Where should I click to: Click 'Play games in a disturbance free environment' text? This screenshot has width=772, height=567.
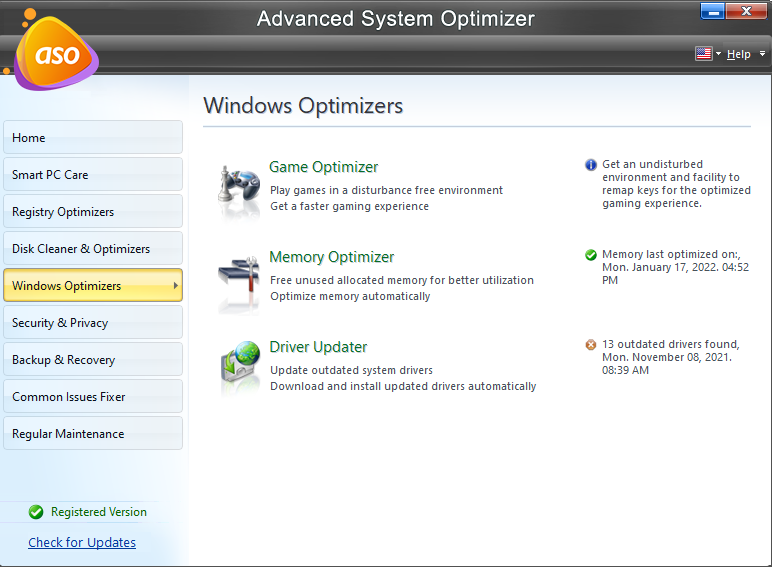[386, 190]
